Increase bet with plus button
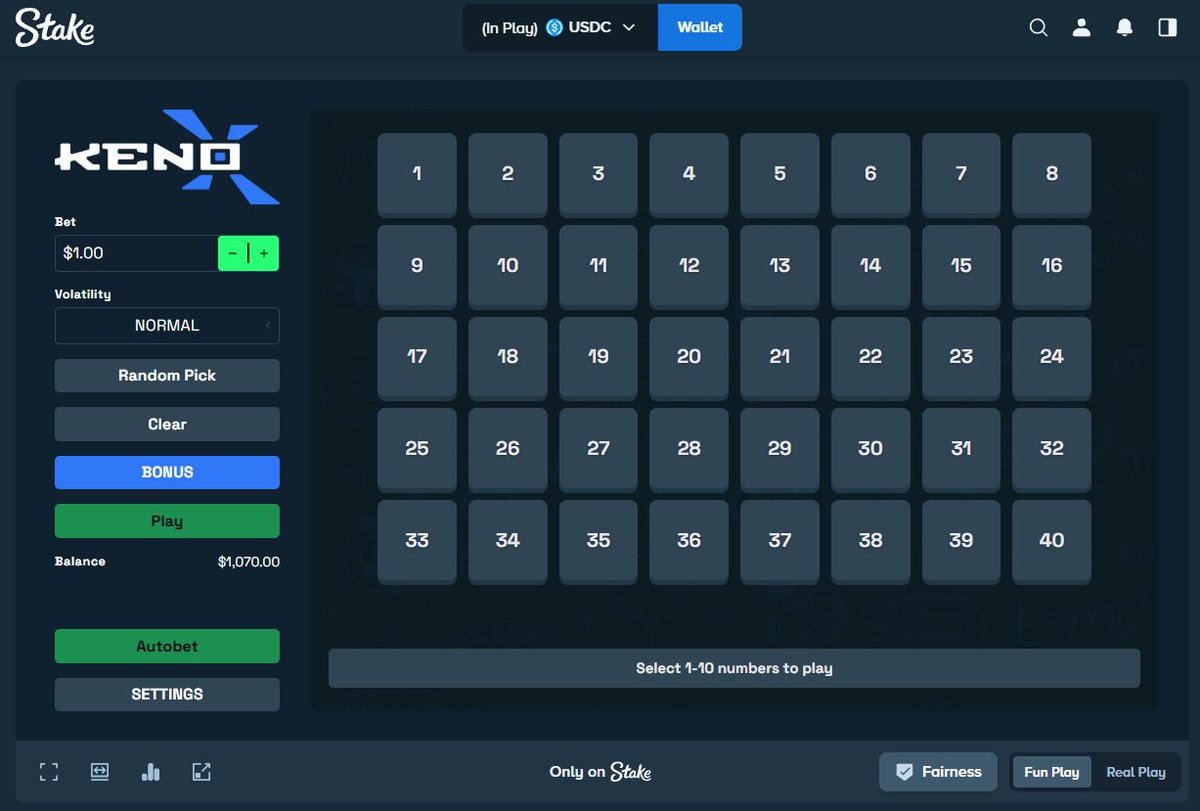1200x811 pixels. 264,253
